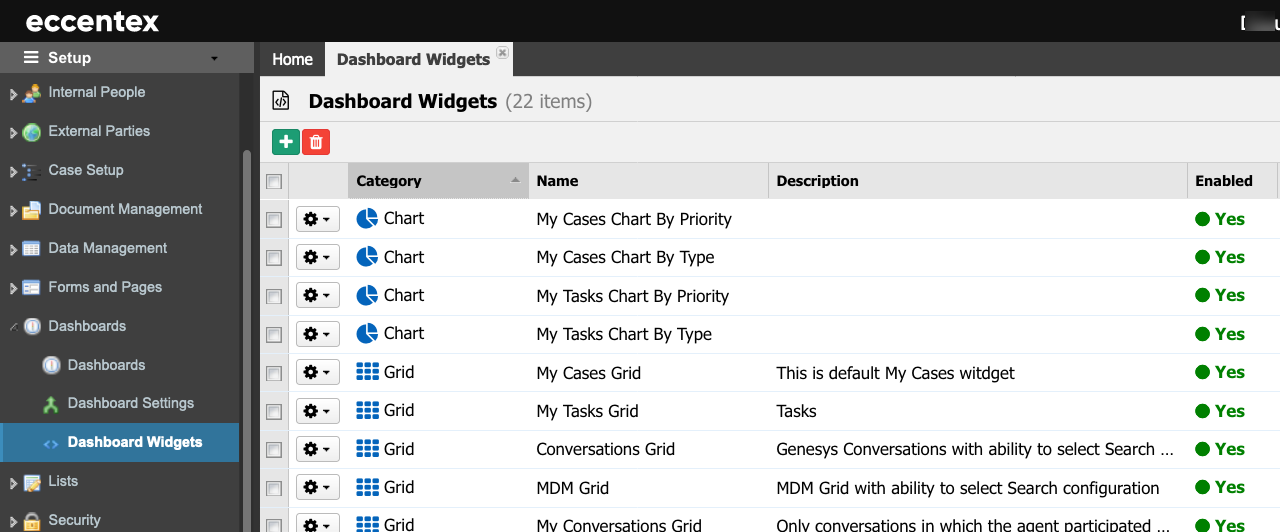Click the Internal People sidebar icon
1280x532 pixels.
32,92
